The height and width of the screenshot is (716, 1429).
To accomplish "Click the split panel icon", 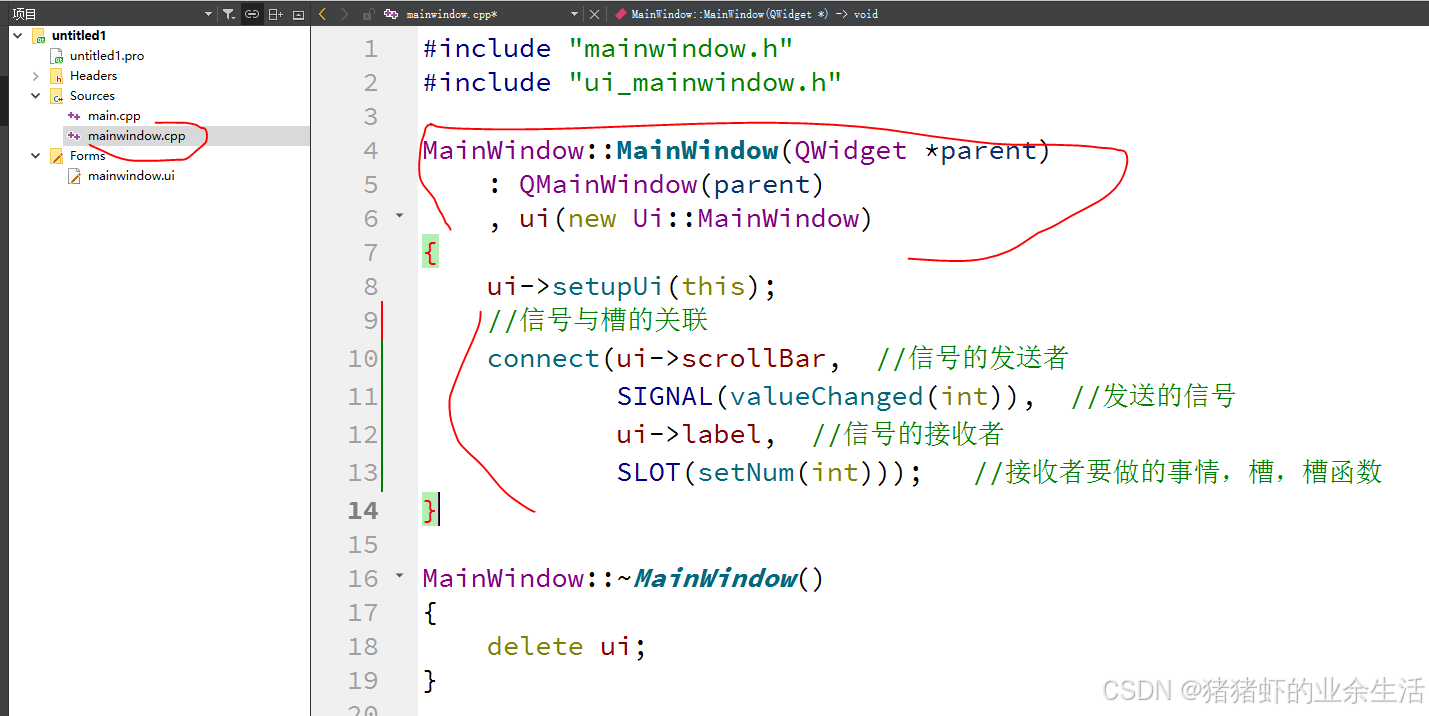I will coord(275,14).
